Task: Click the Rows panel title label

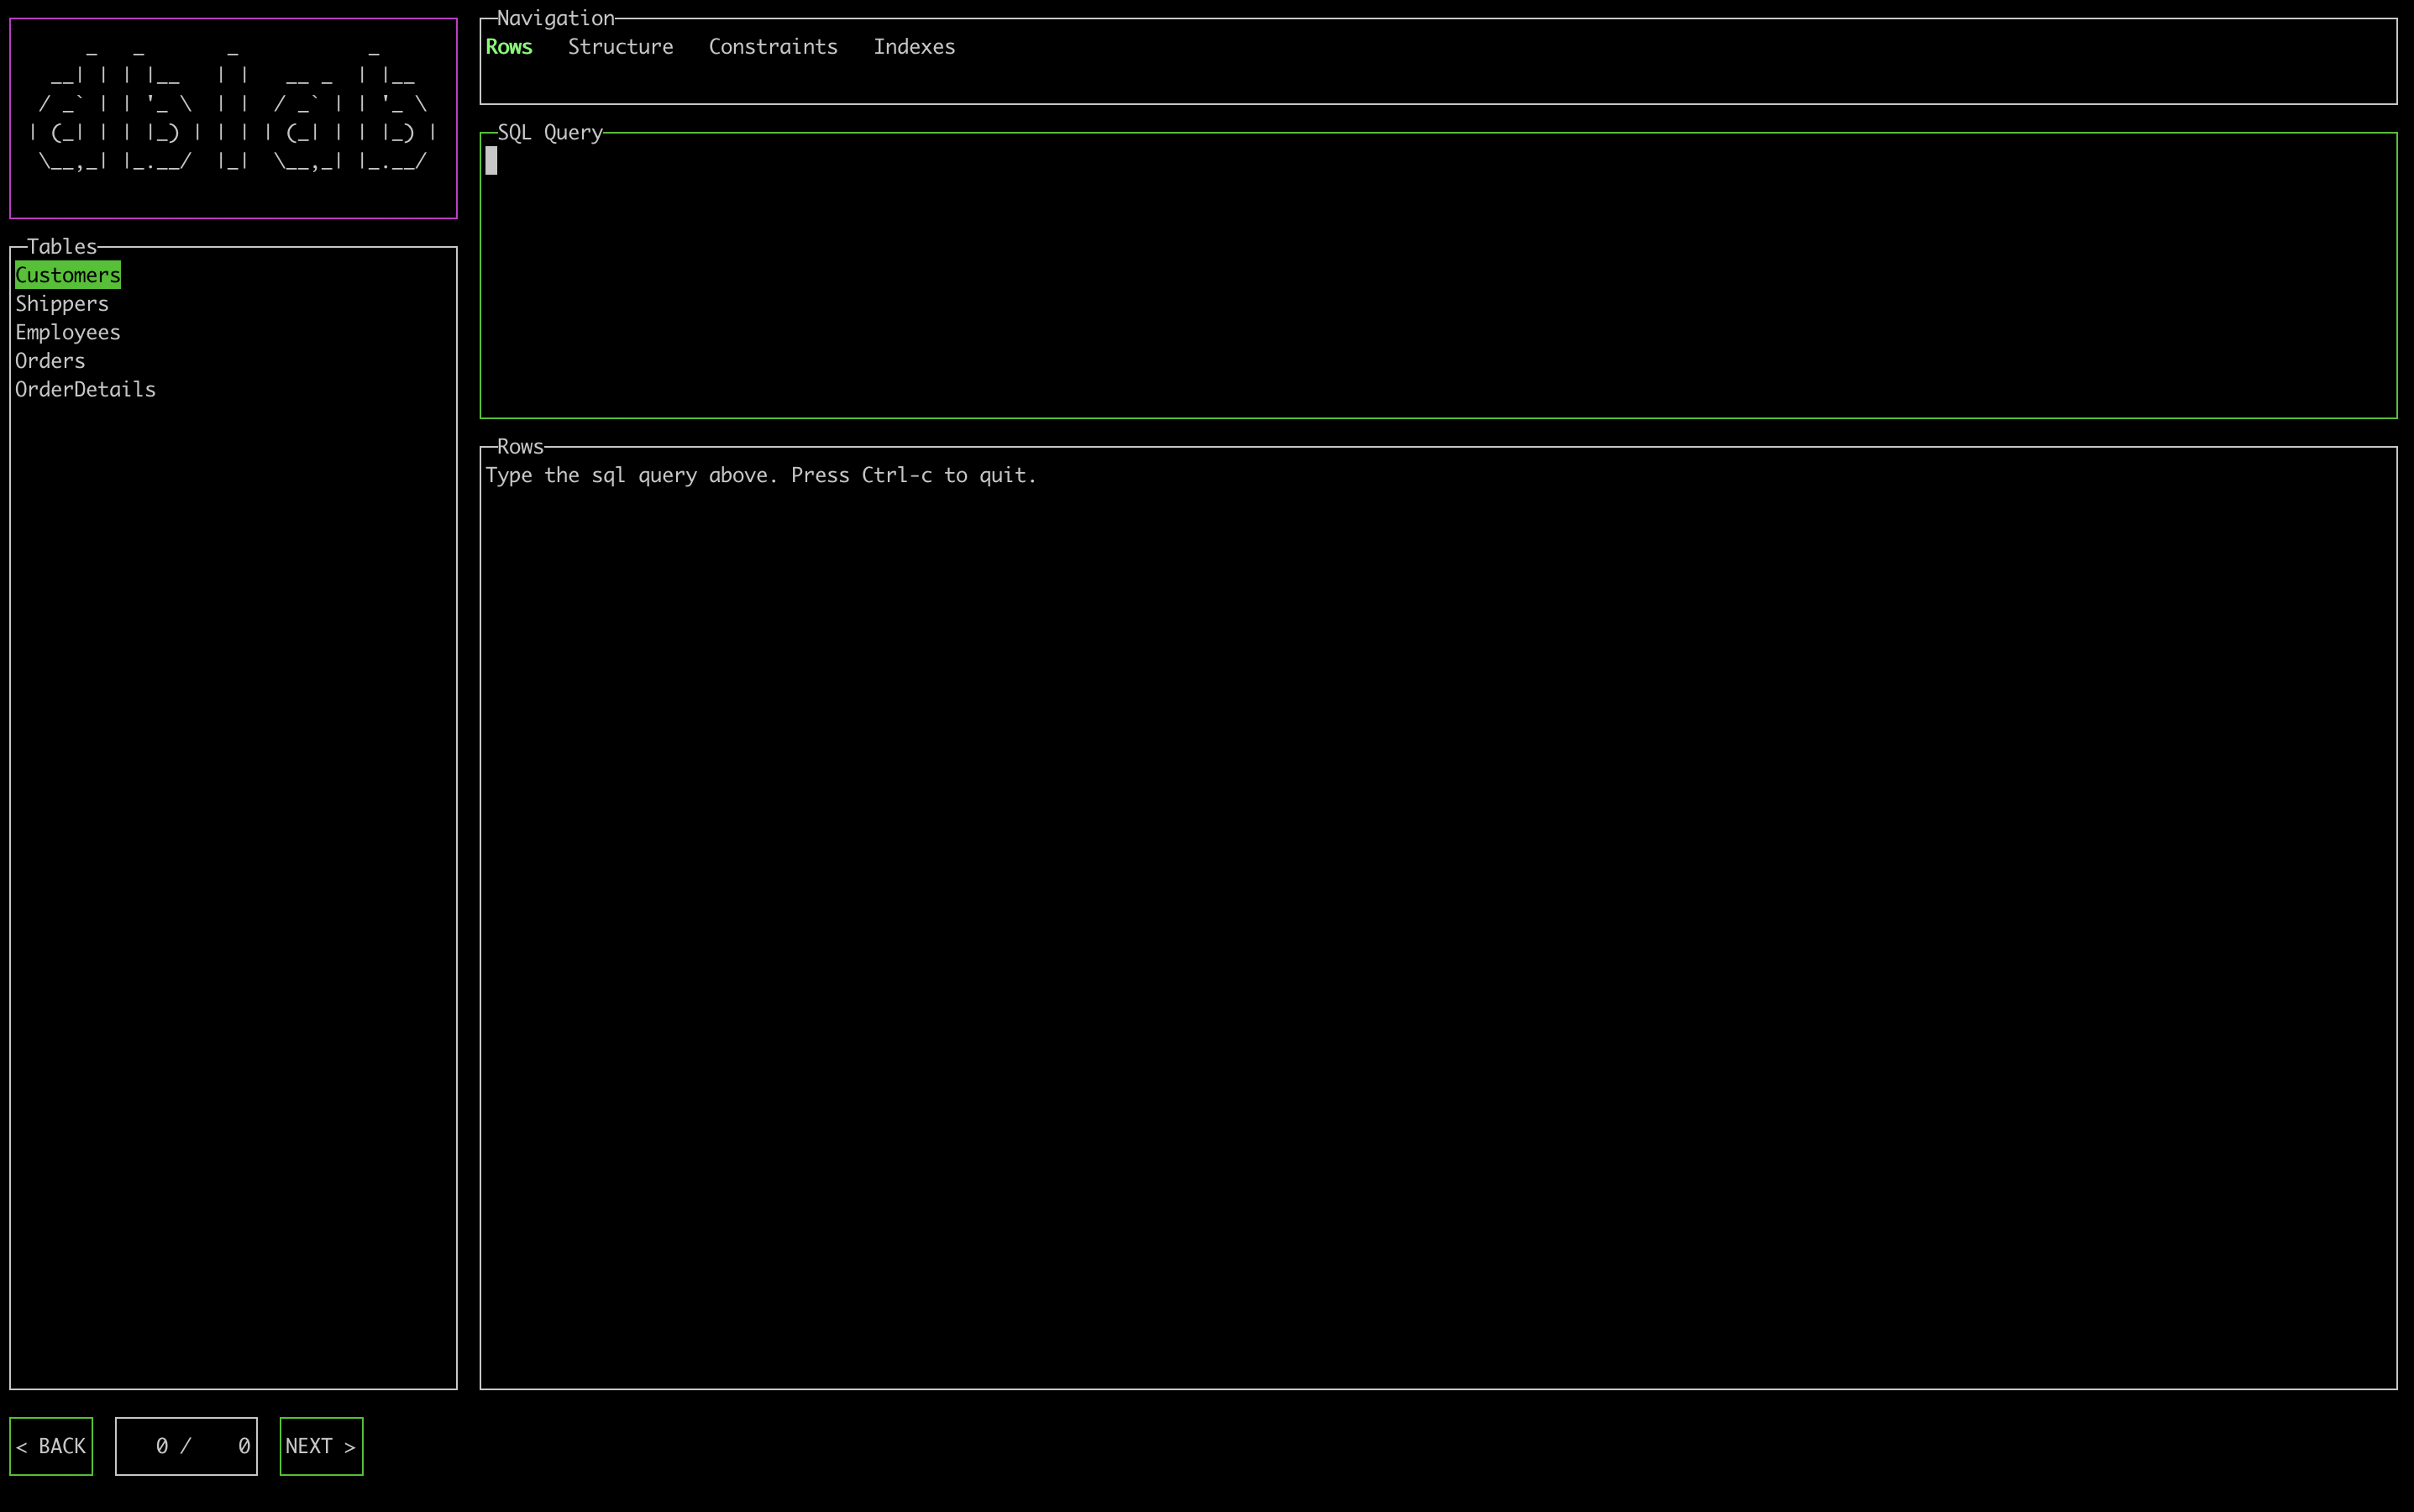Action: coord(519,446)
